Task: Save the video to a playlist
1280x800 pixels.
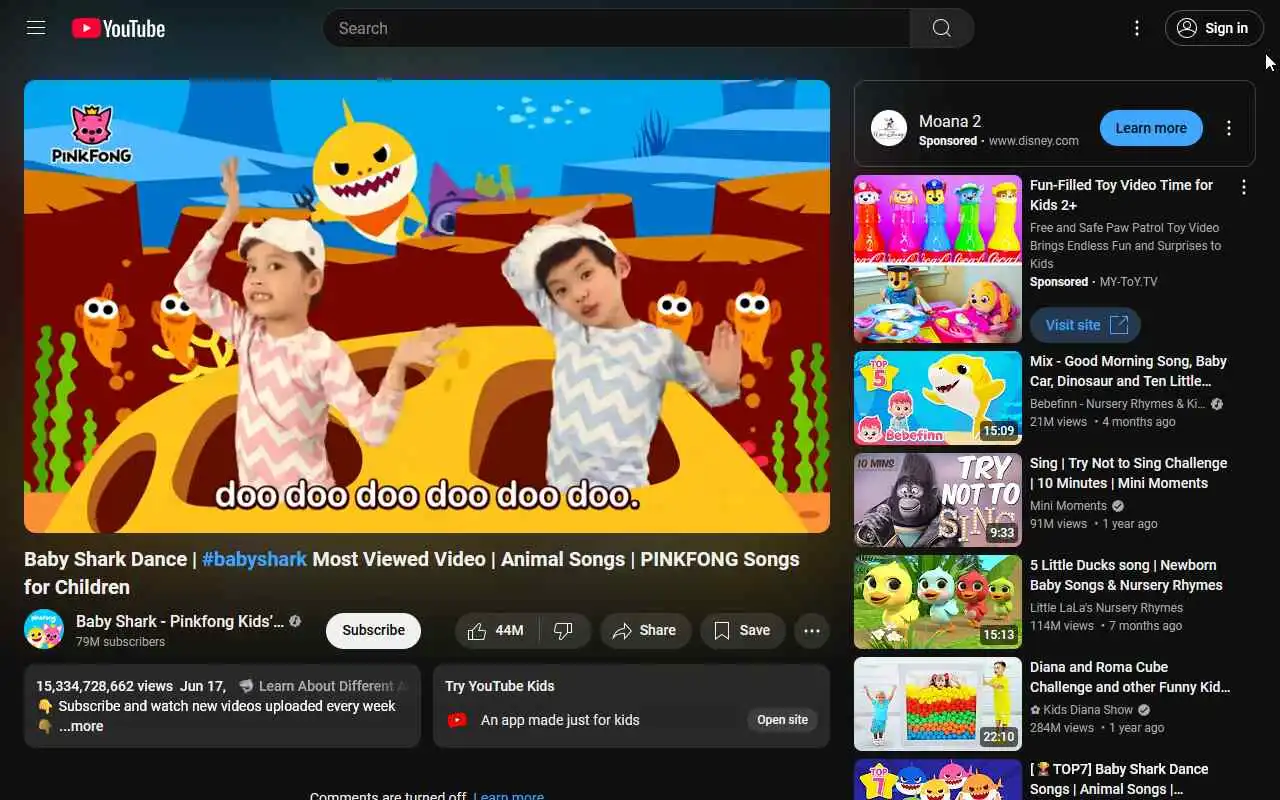Action: [742, 630]
